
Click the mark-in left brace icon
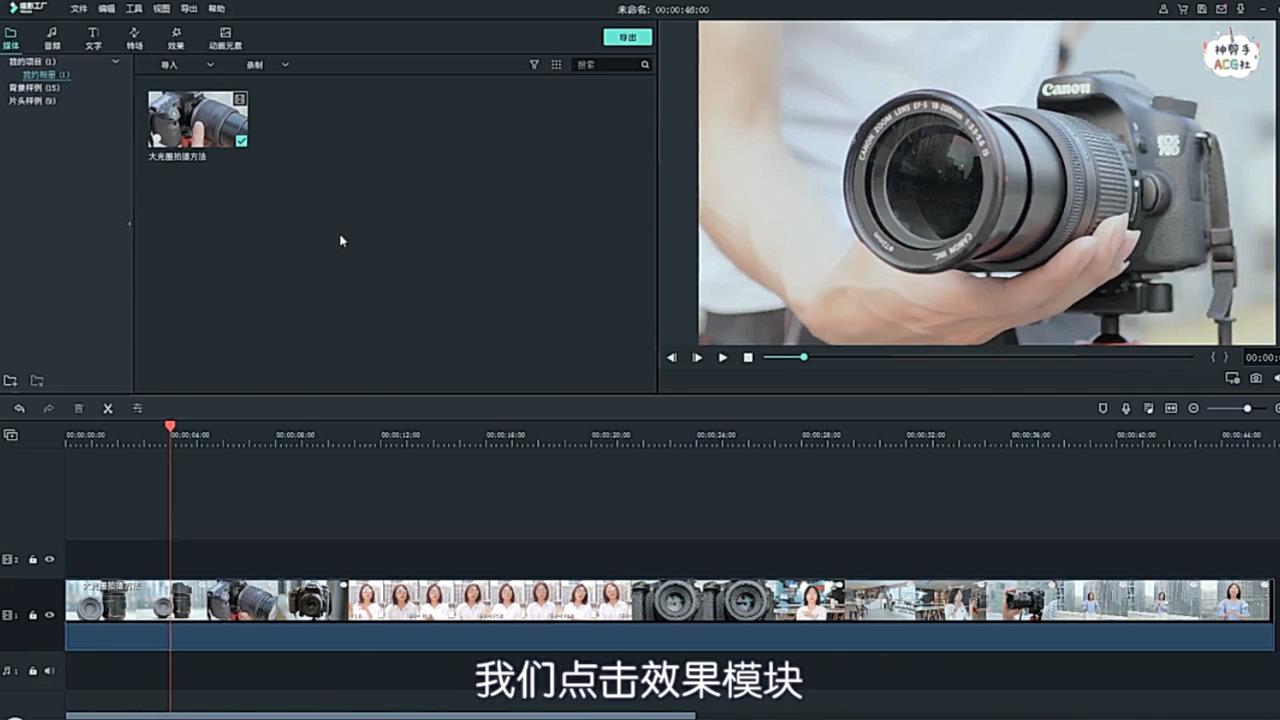point(1214,357)
